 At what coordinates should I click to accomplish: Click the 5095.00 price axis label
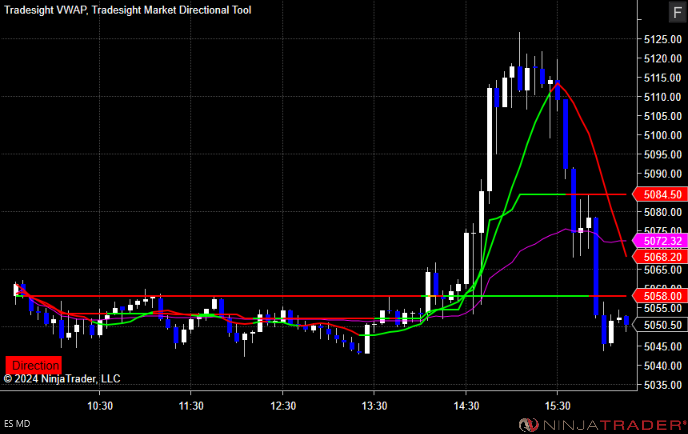663,154
